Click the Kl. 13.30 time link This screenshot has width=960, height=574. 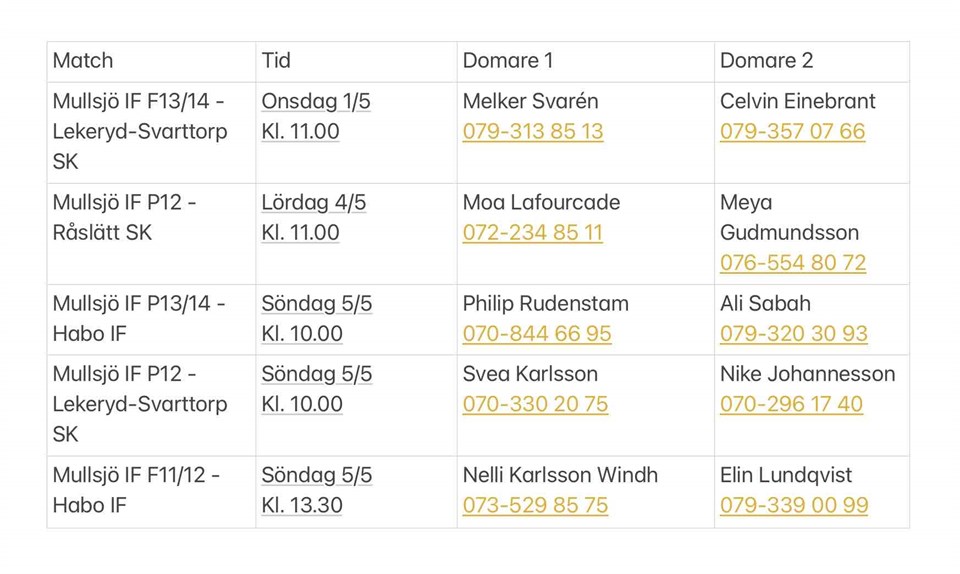pos(301,506)
